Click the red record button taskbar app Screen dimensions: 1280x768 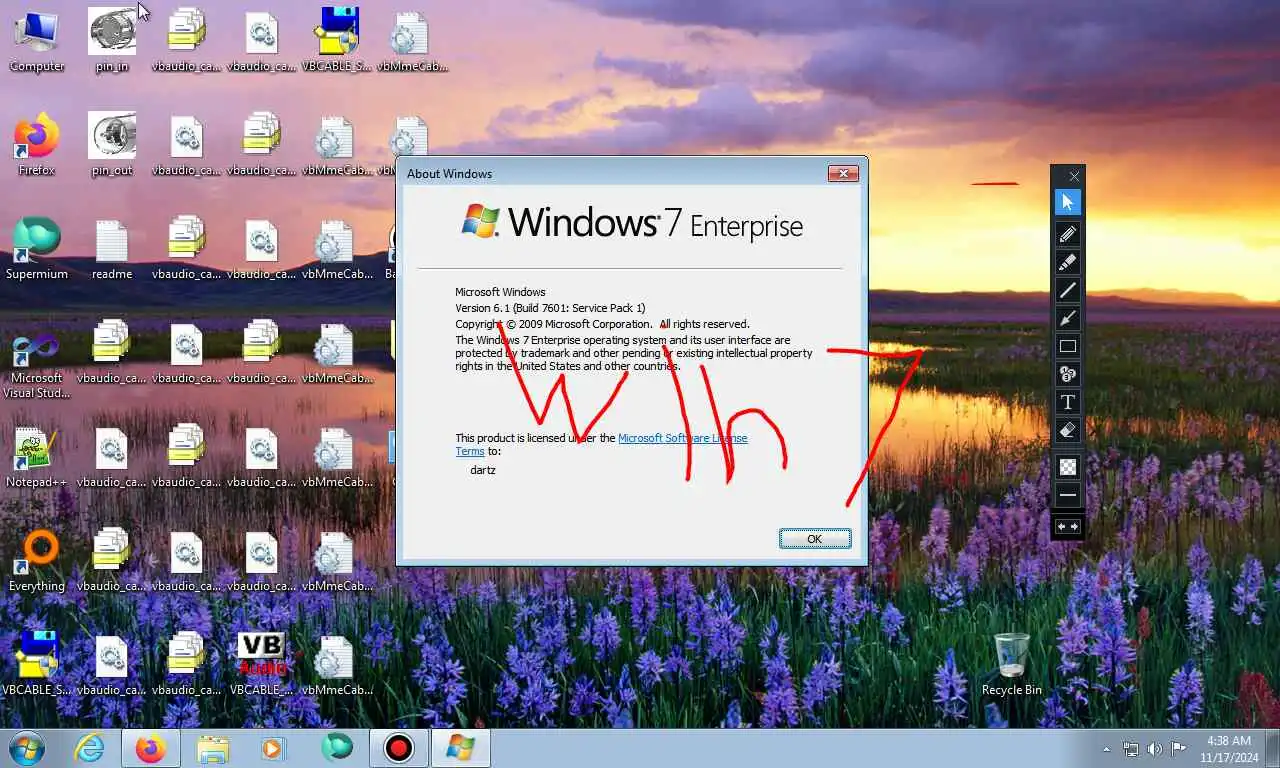tap(399, 748)
